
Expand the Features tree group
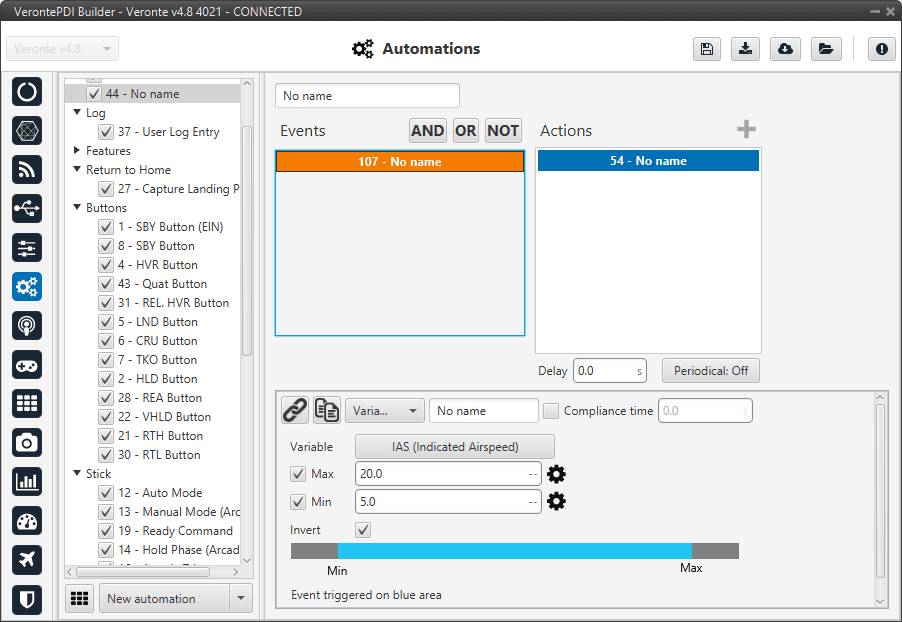click(x=77, y=151)
